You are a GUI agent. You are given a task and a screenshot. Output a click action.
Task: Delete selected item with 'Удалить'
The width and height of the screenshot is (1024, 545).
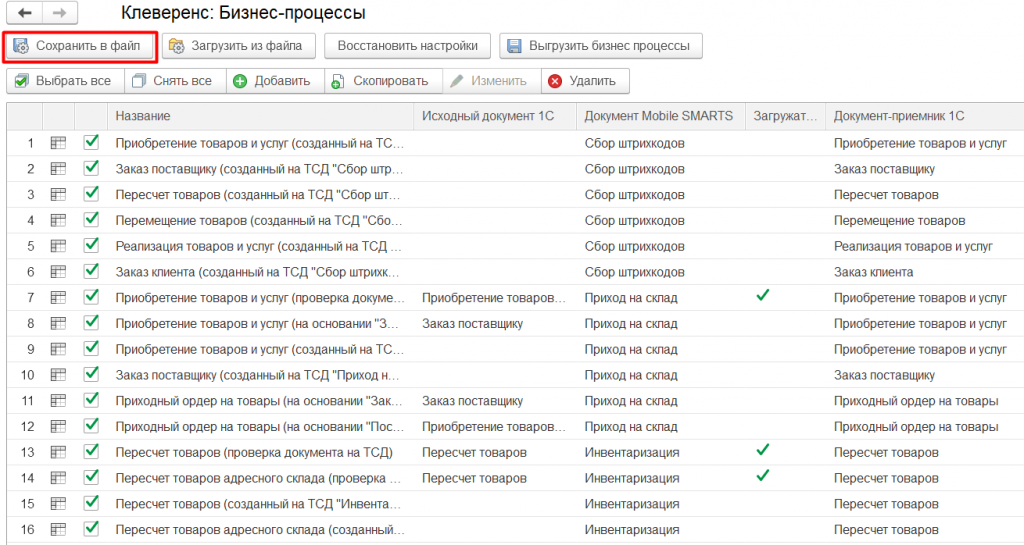(x=585, y=81)
